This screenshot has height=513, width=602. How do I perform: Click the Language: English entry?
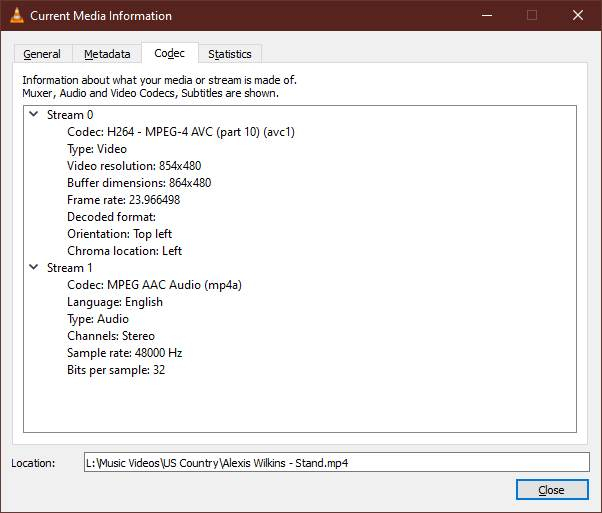click(x=114, y=302)
